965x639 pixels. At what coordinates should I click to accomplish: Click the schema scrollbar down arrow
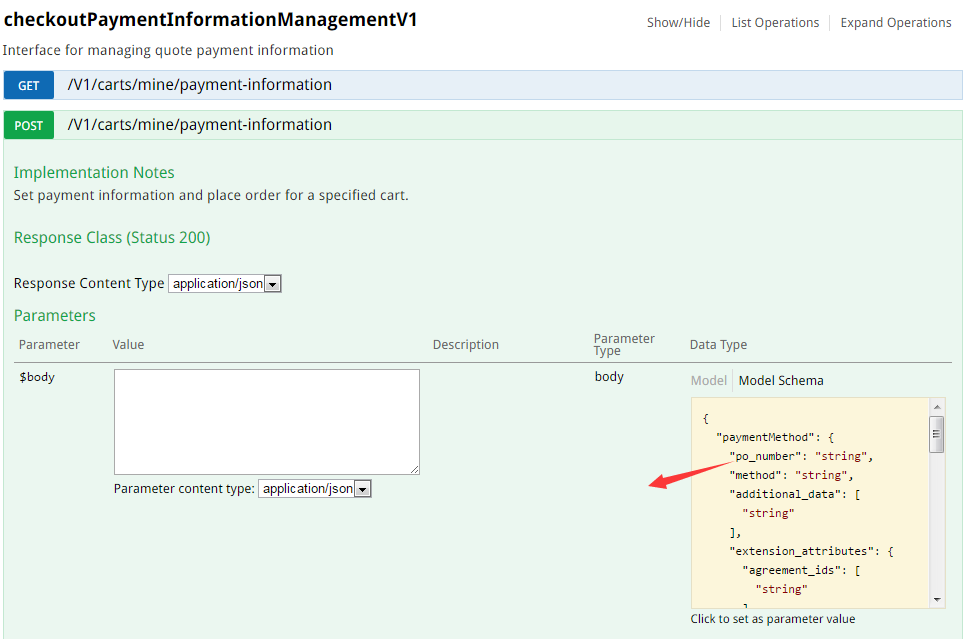(937, 599)
